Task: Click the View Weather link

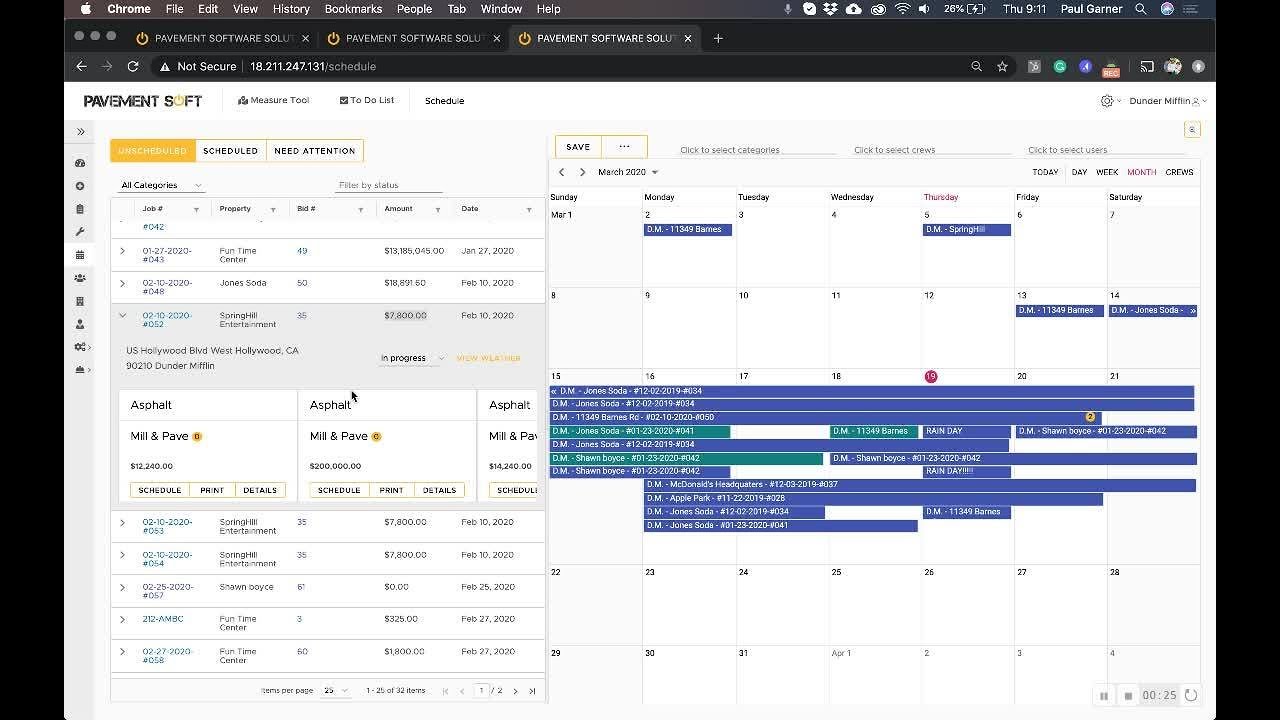Action: tap(488, 358)
